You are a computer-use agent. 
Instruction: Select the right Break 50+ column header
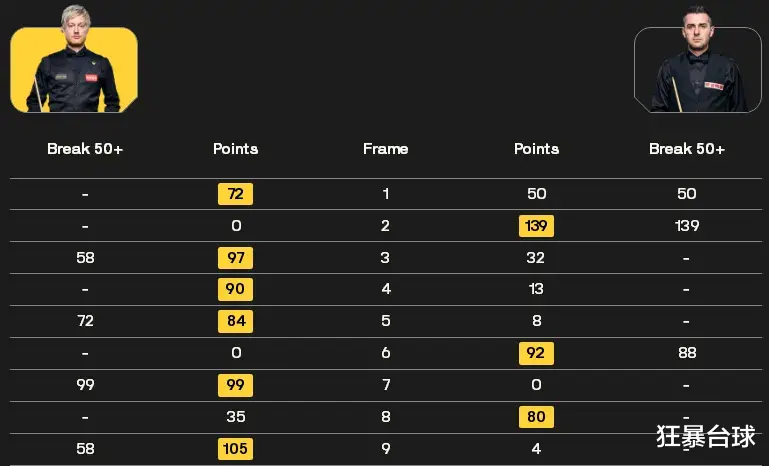point(687,149)
